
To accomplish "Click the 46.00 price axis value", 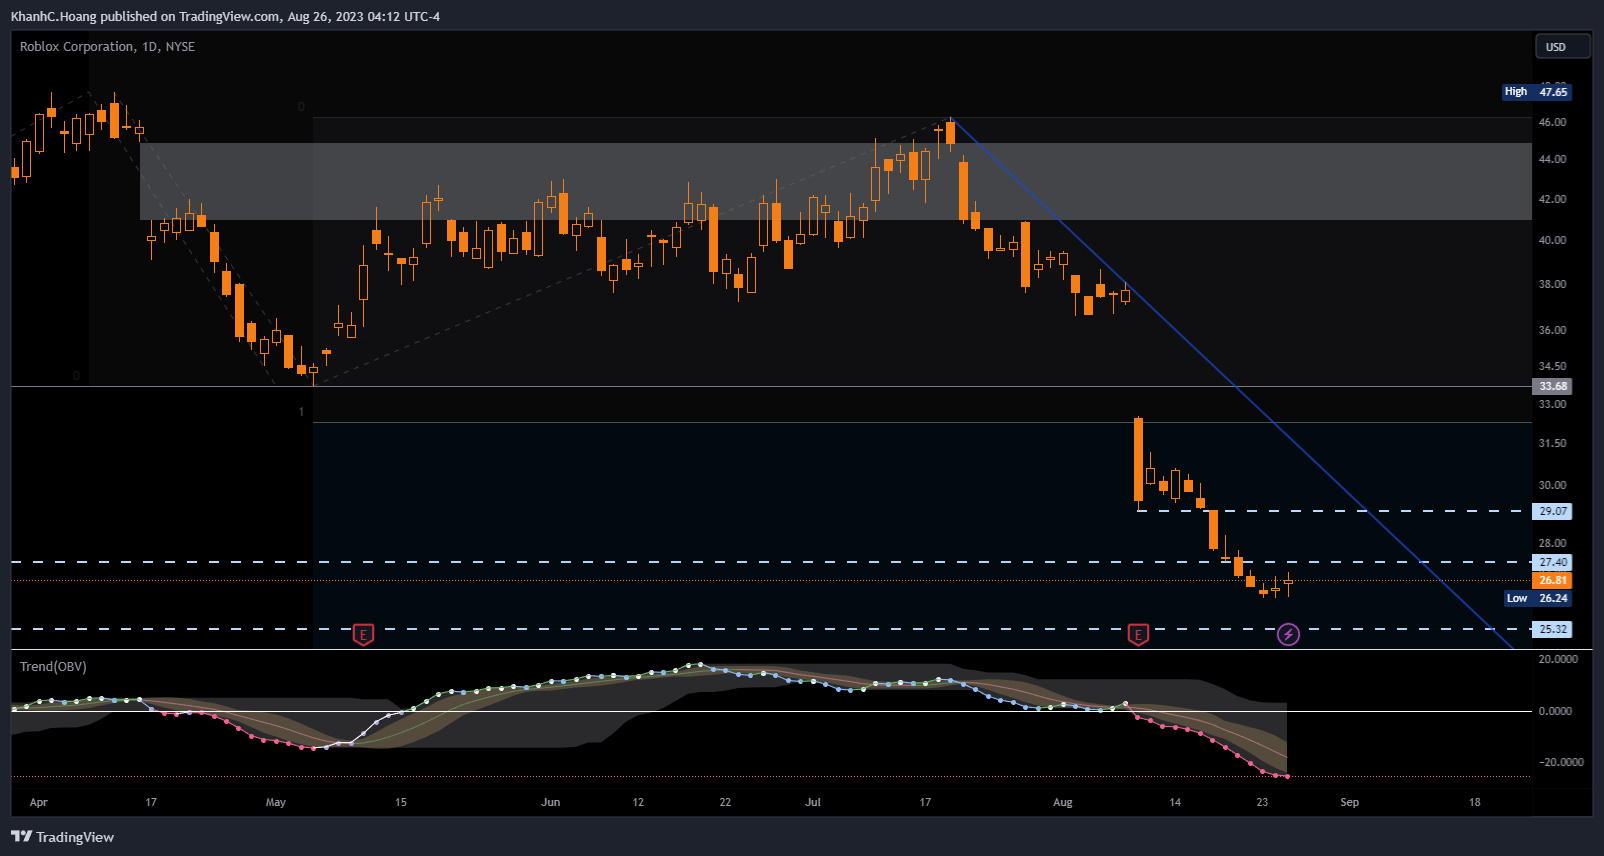I will (1553, 122).
